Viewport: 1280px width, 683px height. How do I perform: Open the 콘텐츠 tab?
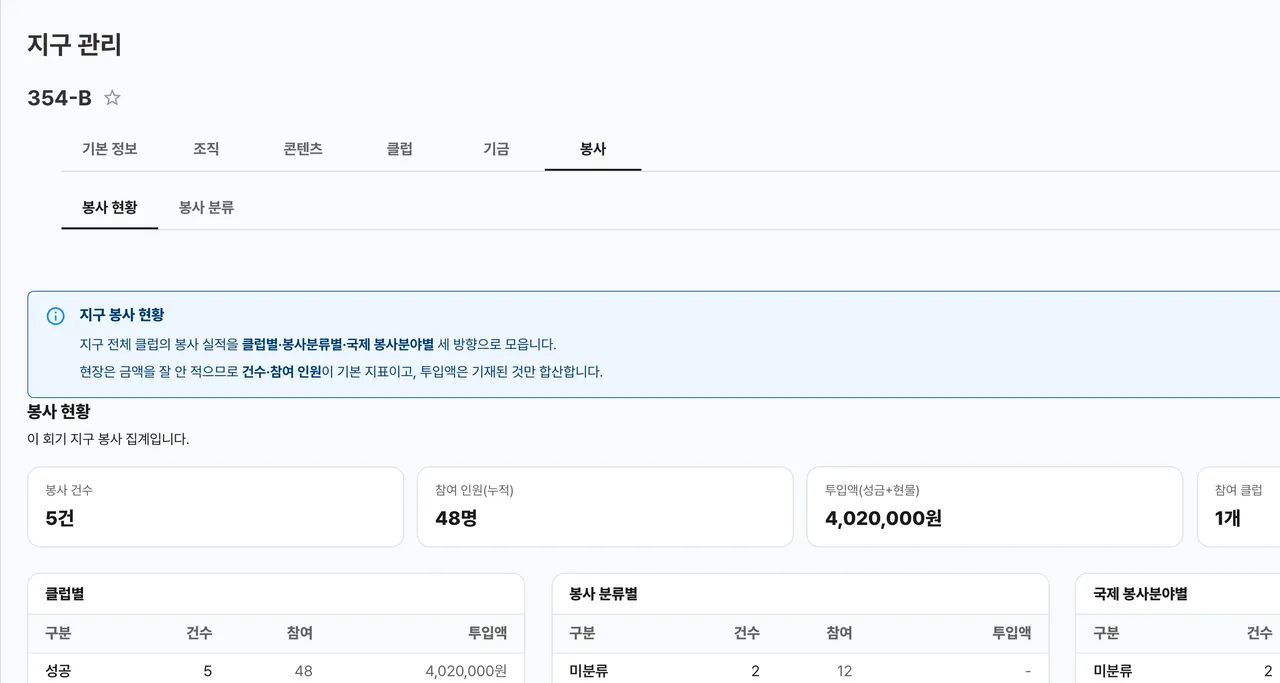tap(303, 149)
